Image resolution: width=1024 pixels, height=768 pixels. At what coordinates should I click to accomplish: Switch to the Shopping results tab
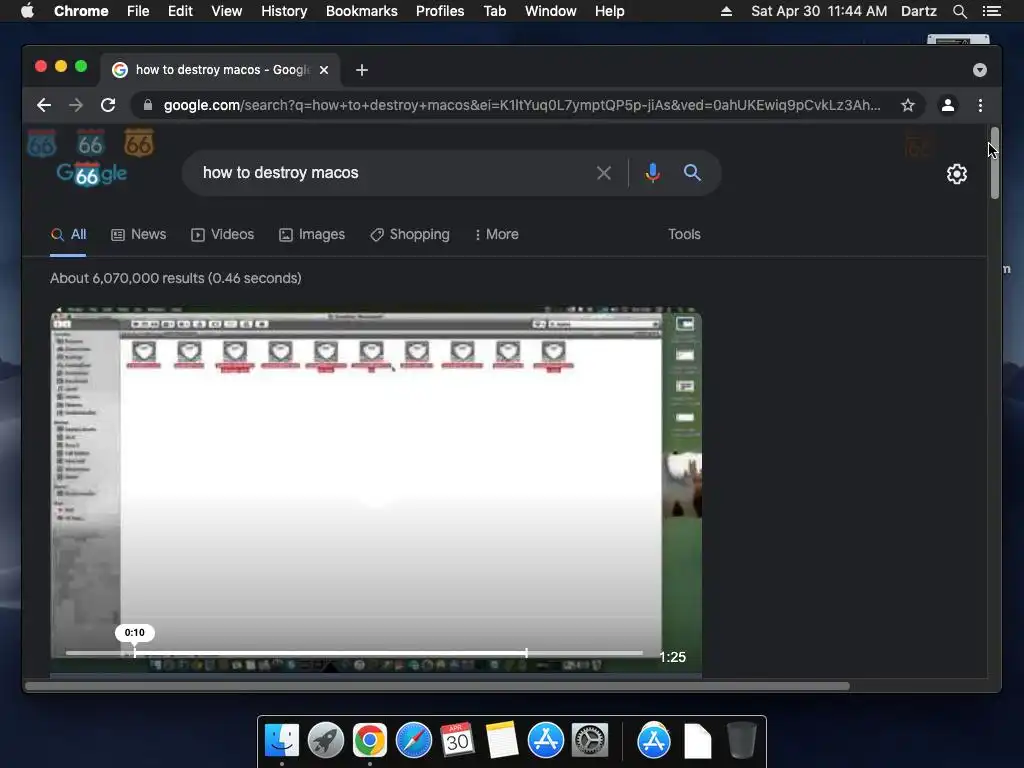point(409,234)
